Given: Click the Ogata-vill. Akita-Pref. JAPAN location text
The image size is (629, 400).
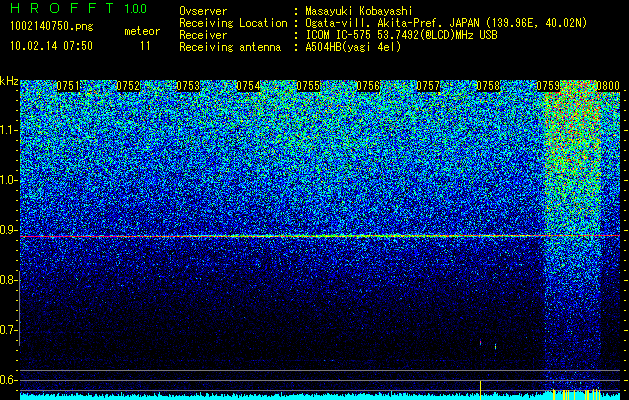Looking at the screenshot, I should coord(446,23).
